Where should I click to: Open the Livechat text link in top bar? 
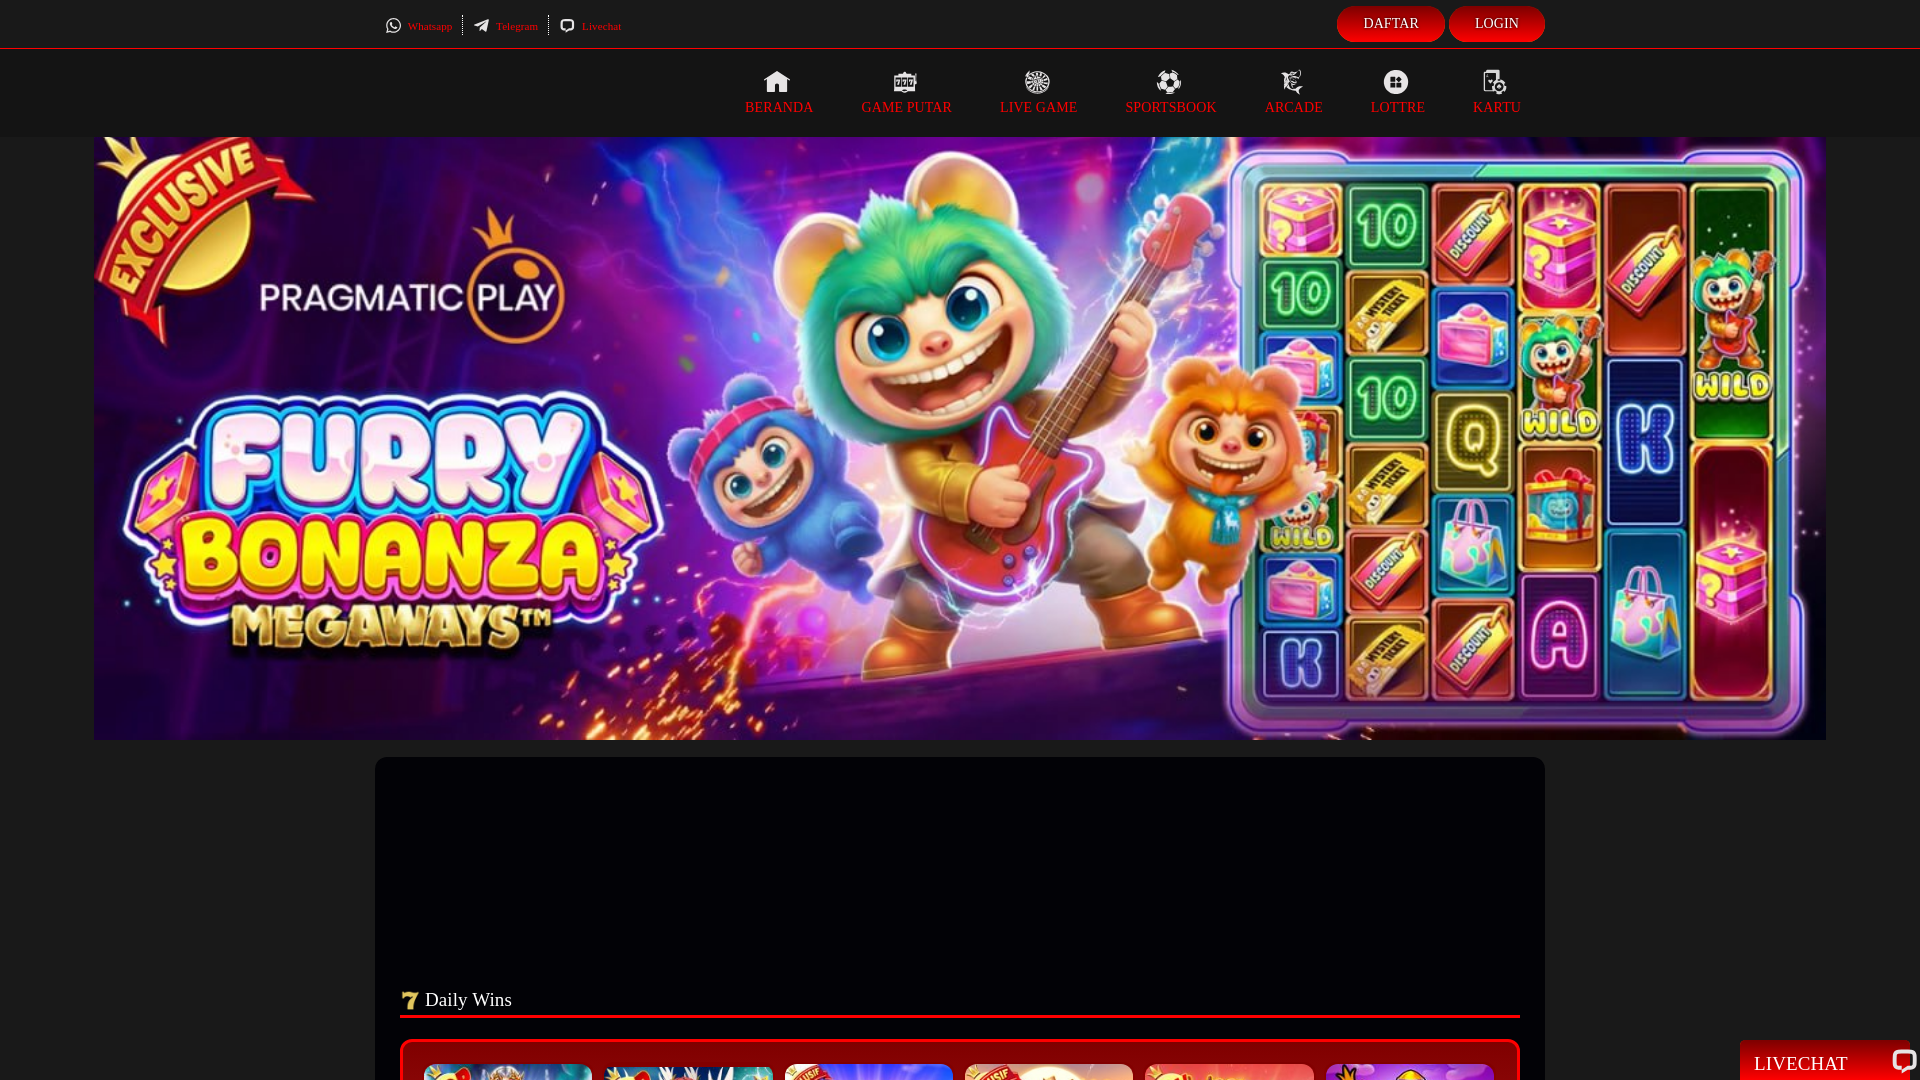pos(601,27)
